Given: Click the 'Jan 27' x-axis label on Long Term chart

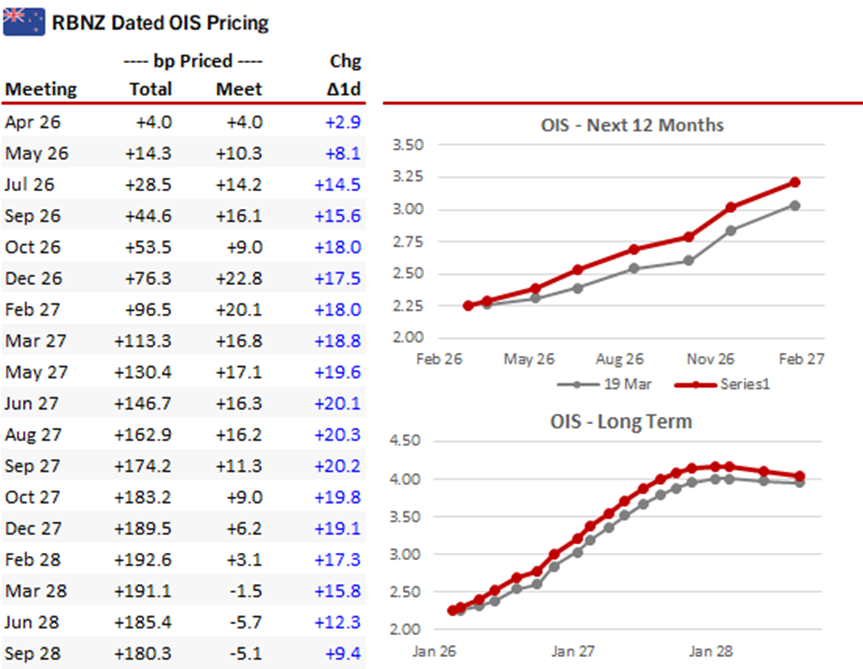Looking at the screenshot, I should 573,652.
